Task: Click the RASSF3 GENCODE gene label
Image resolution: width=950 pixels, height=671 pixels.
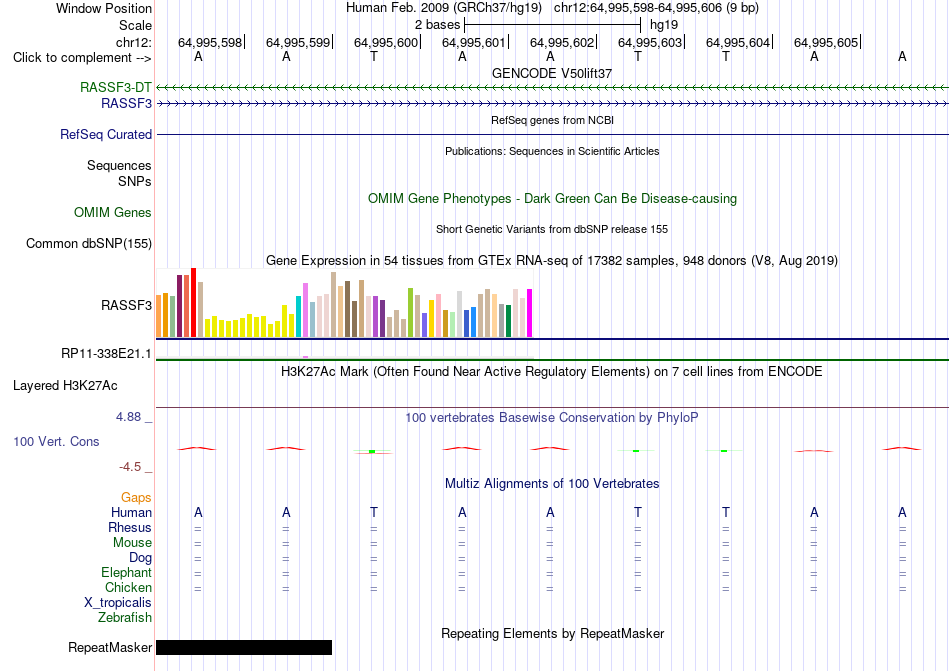Action: coord(126,104)
